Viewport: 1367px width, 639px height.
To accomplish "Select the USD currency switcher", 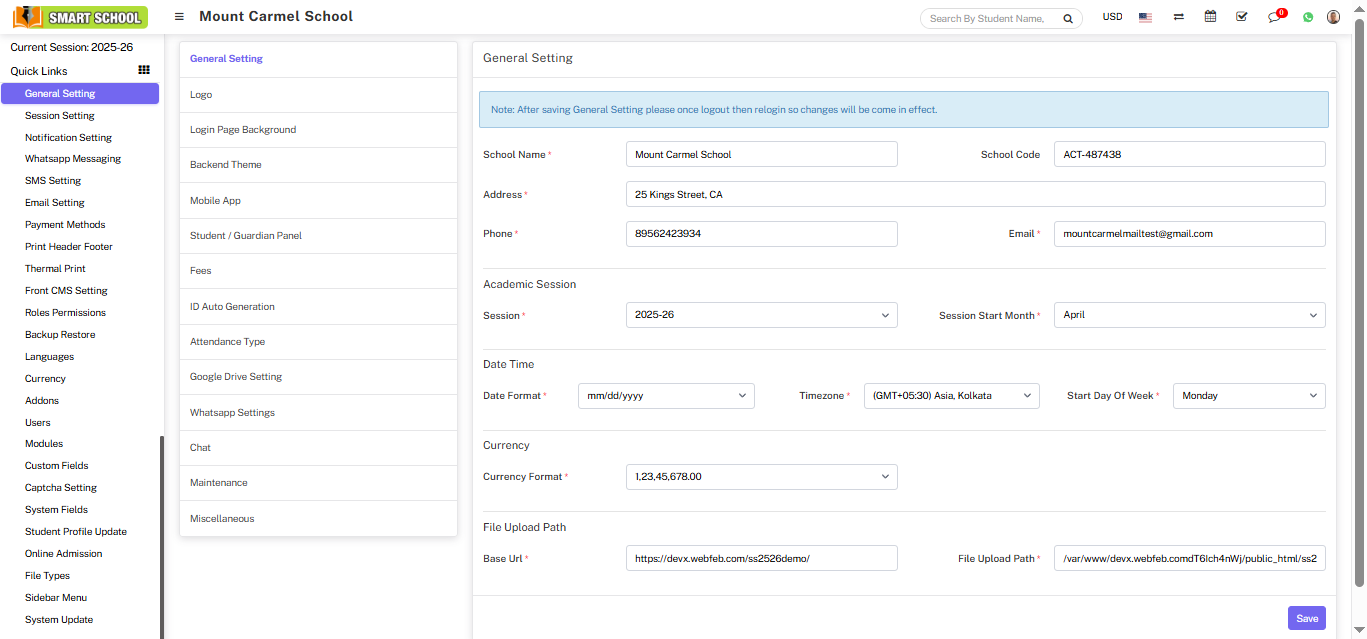I will [x=1112, y=17].
